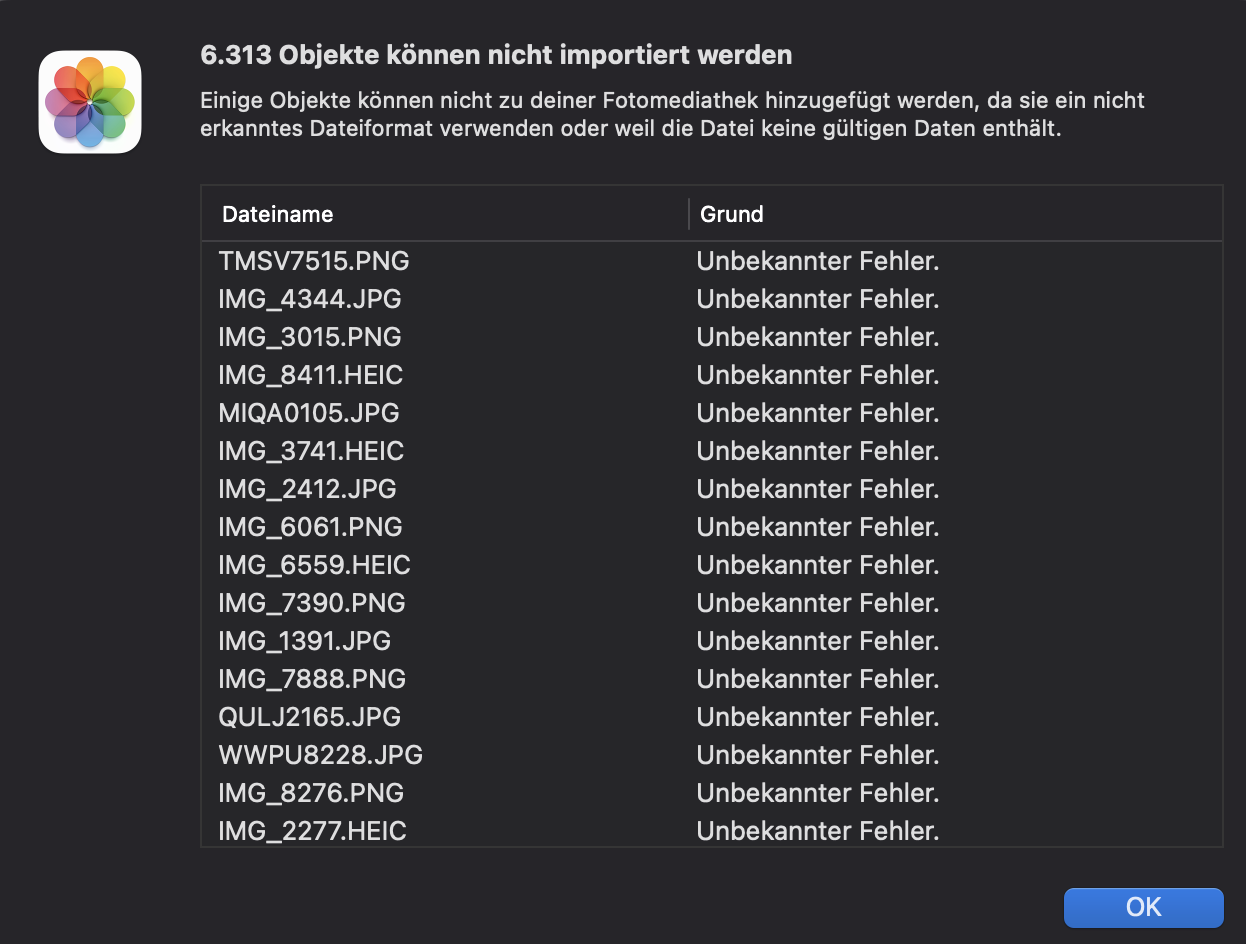Screen dimensions: 1246x944
Task: Select file IMG_3015.PNG in list
Action: pyautogui.click(x=310, y=337)
